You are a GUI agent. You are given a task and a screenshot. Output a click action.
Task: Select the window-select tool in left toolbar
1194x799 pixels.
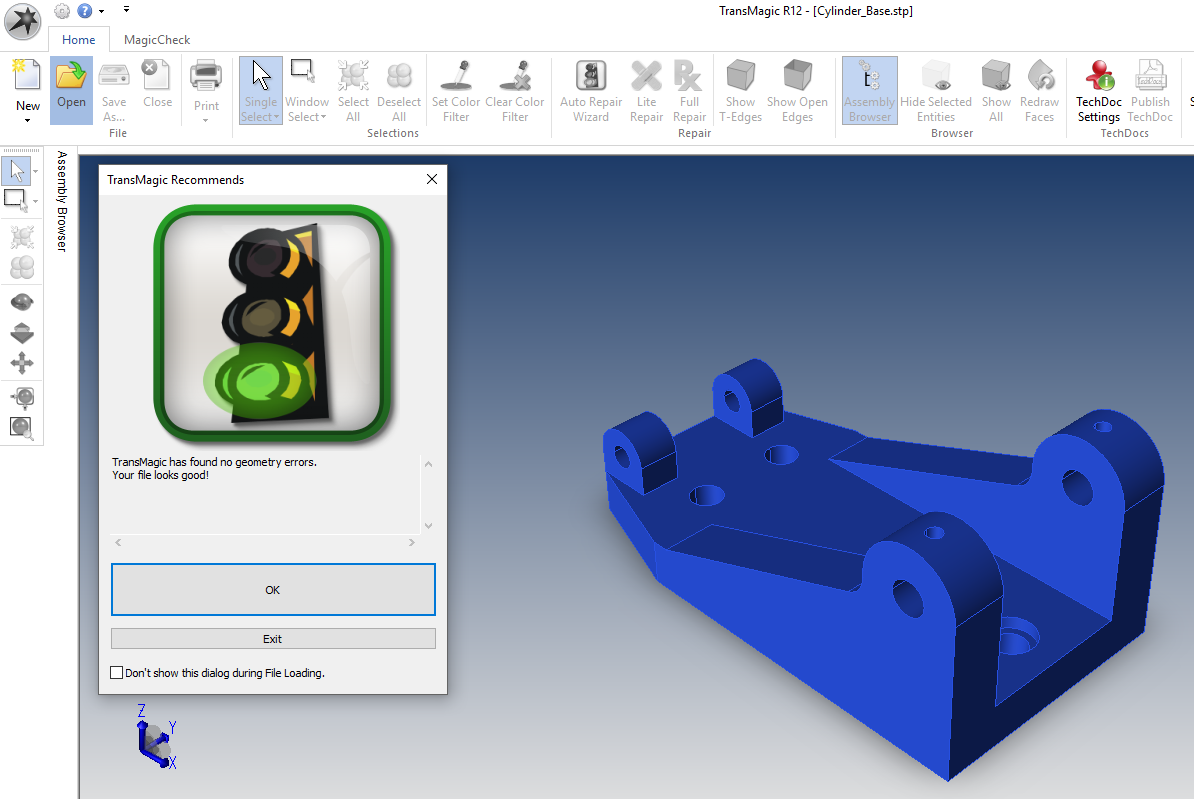coord(16,200)
